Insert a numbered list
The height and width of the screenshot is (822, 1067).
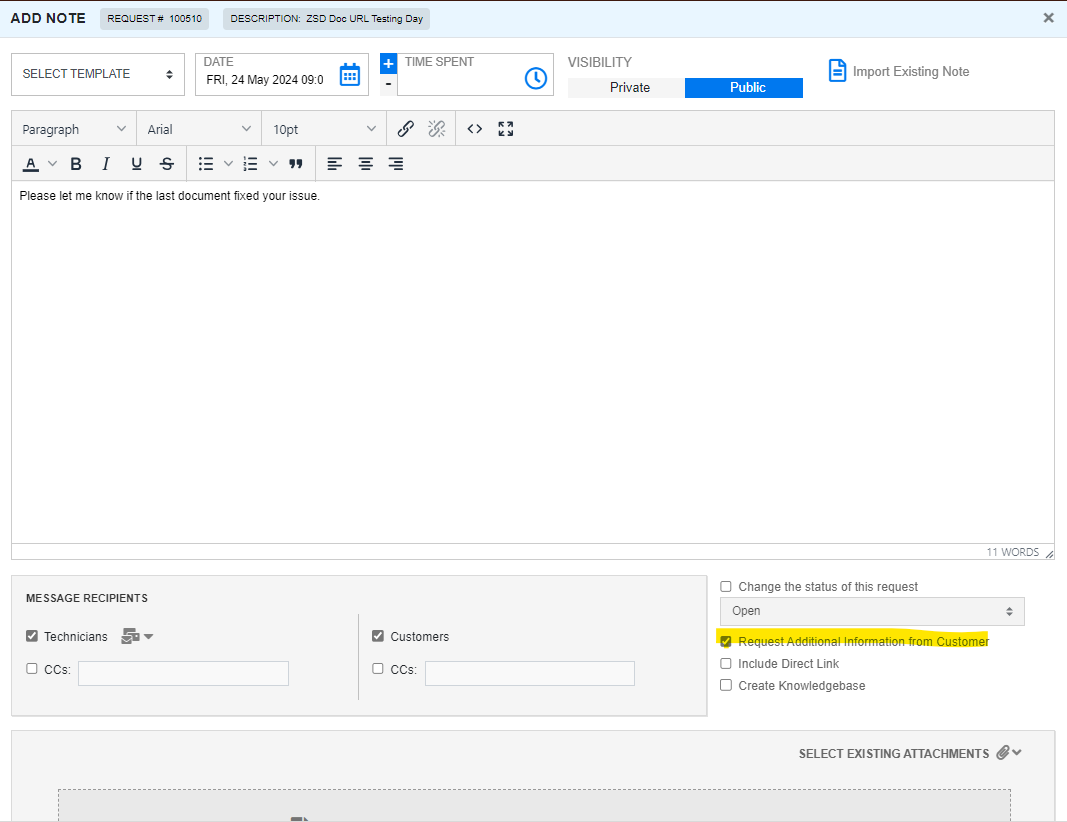pos(250,164)
